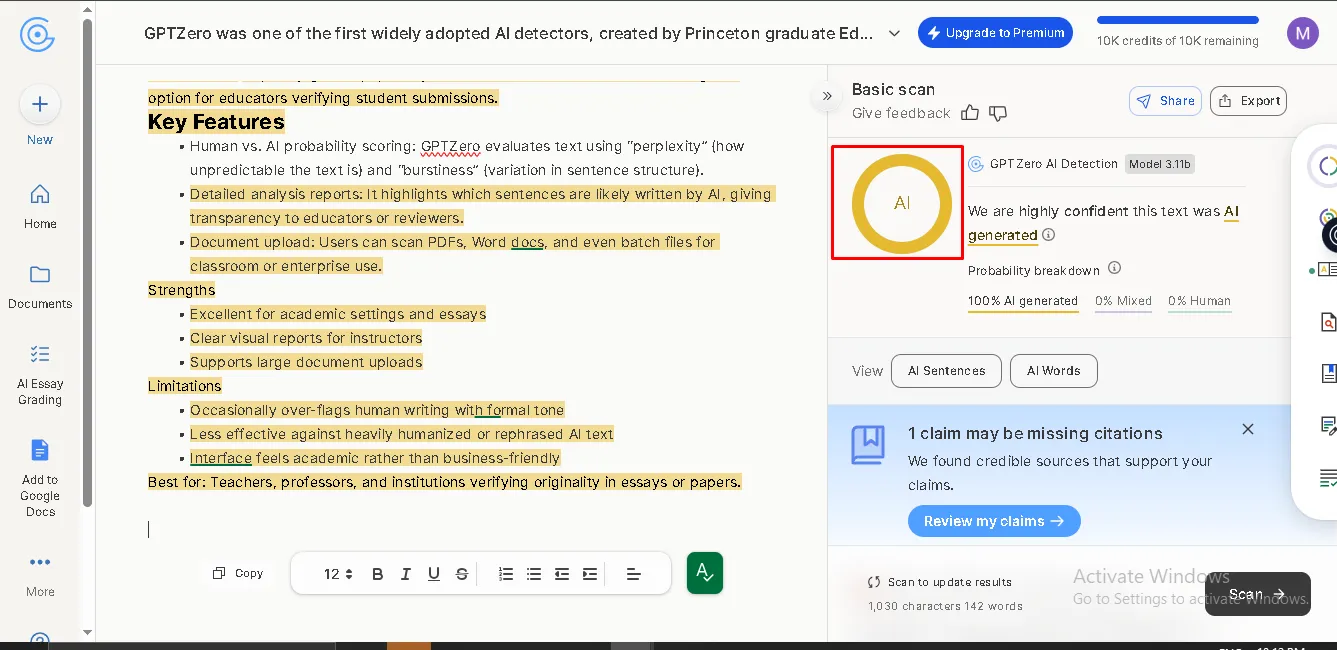1337x650 pixels.
Task: Open document search icon in right toolbar
Action: tap(1328, 322)
